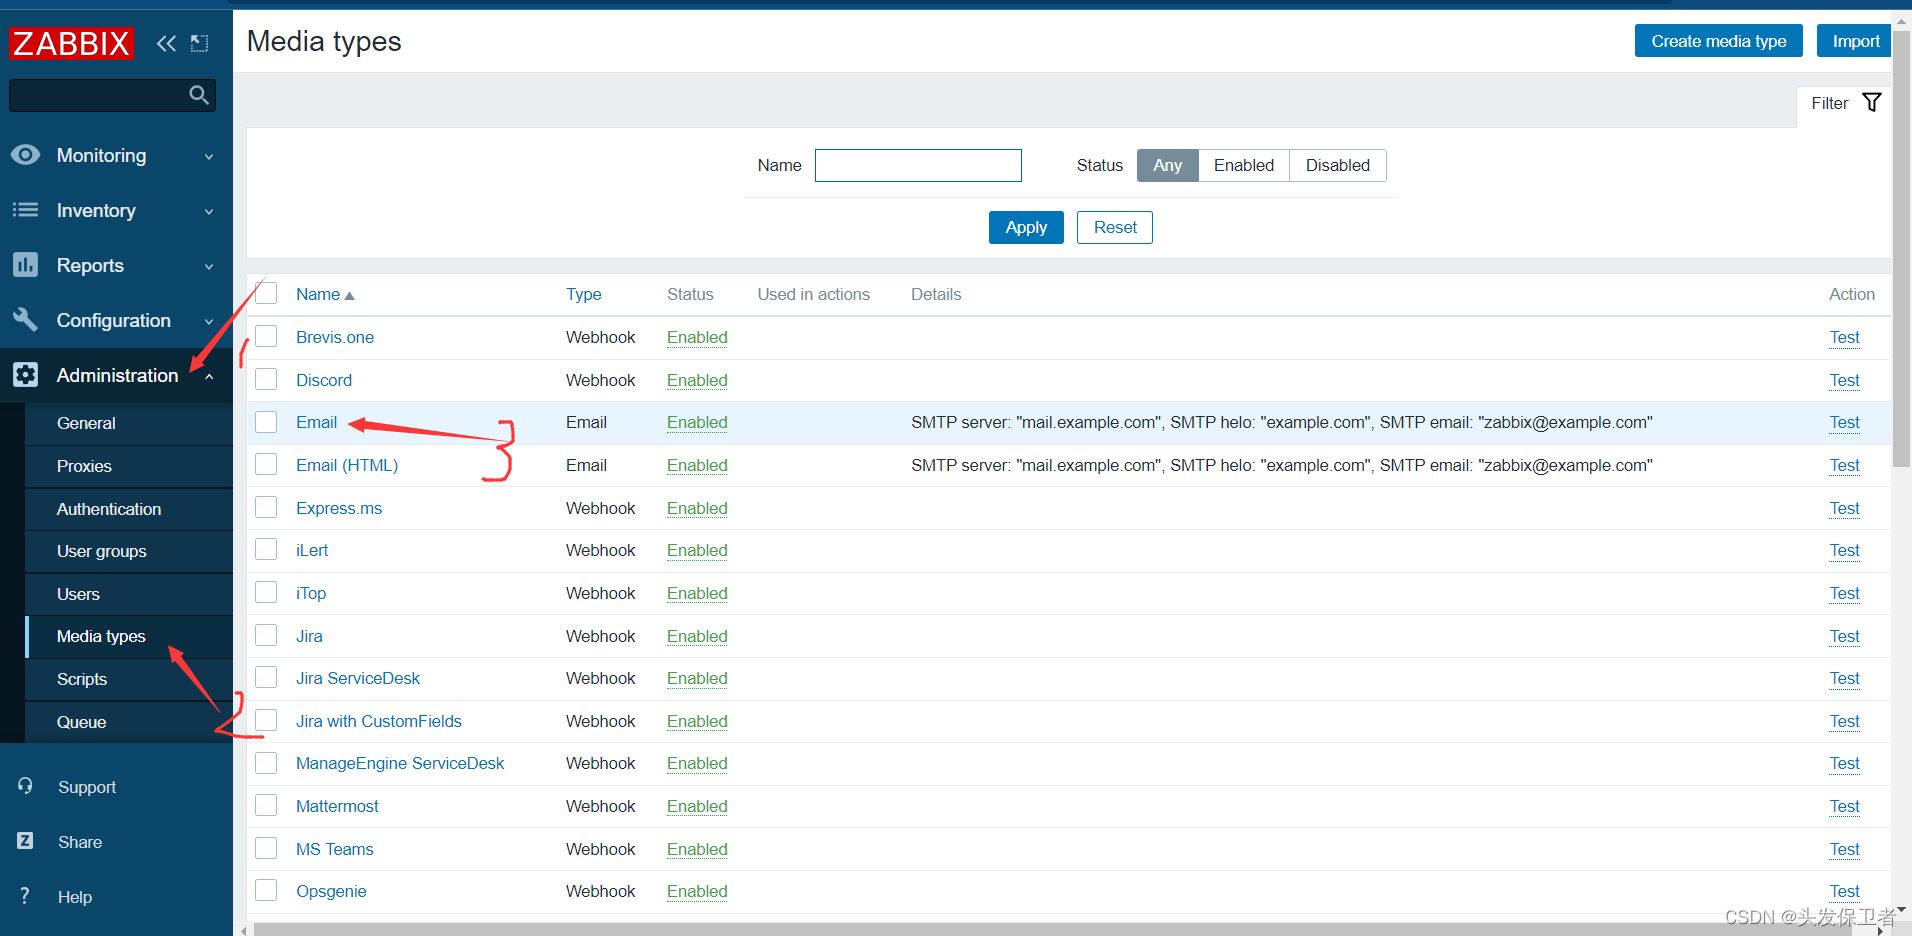Open the Scripts submenu item

point(129,679)
